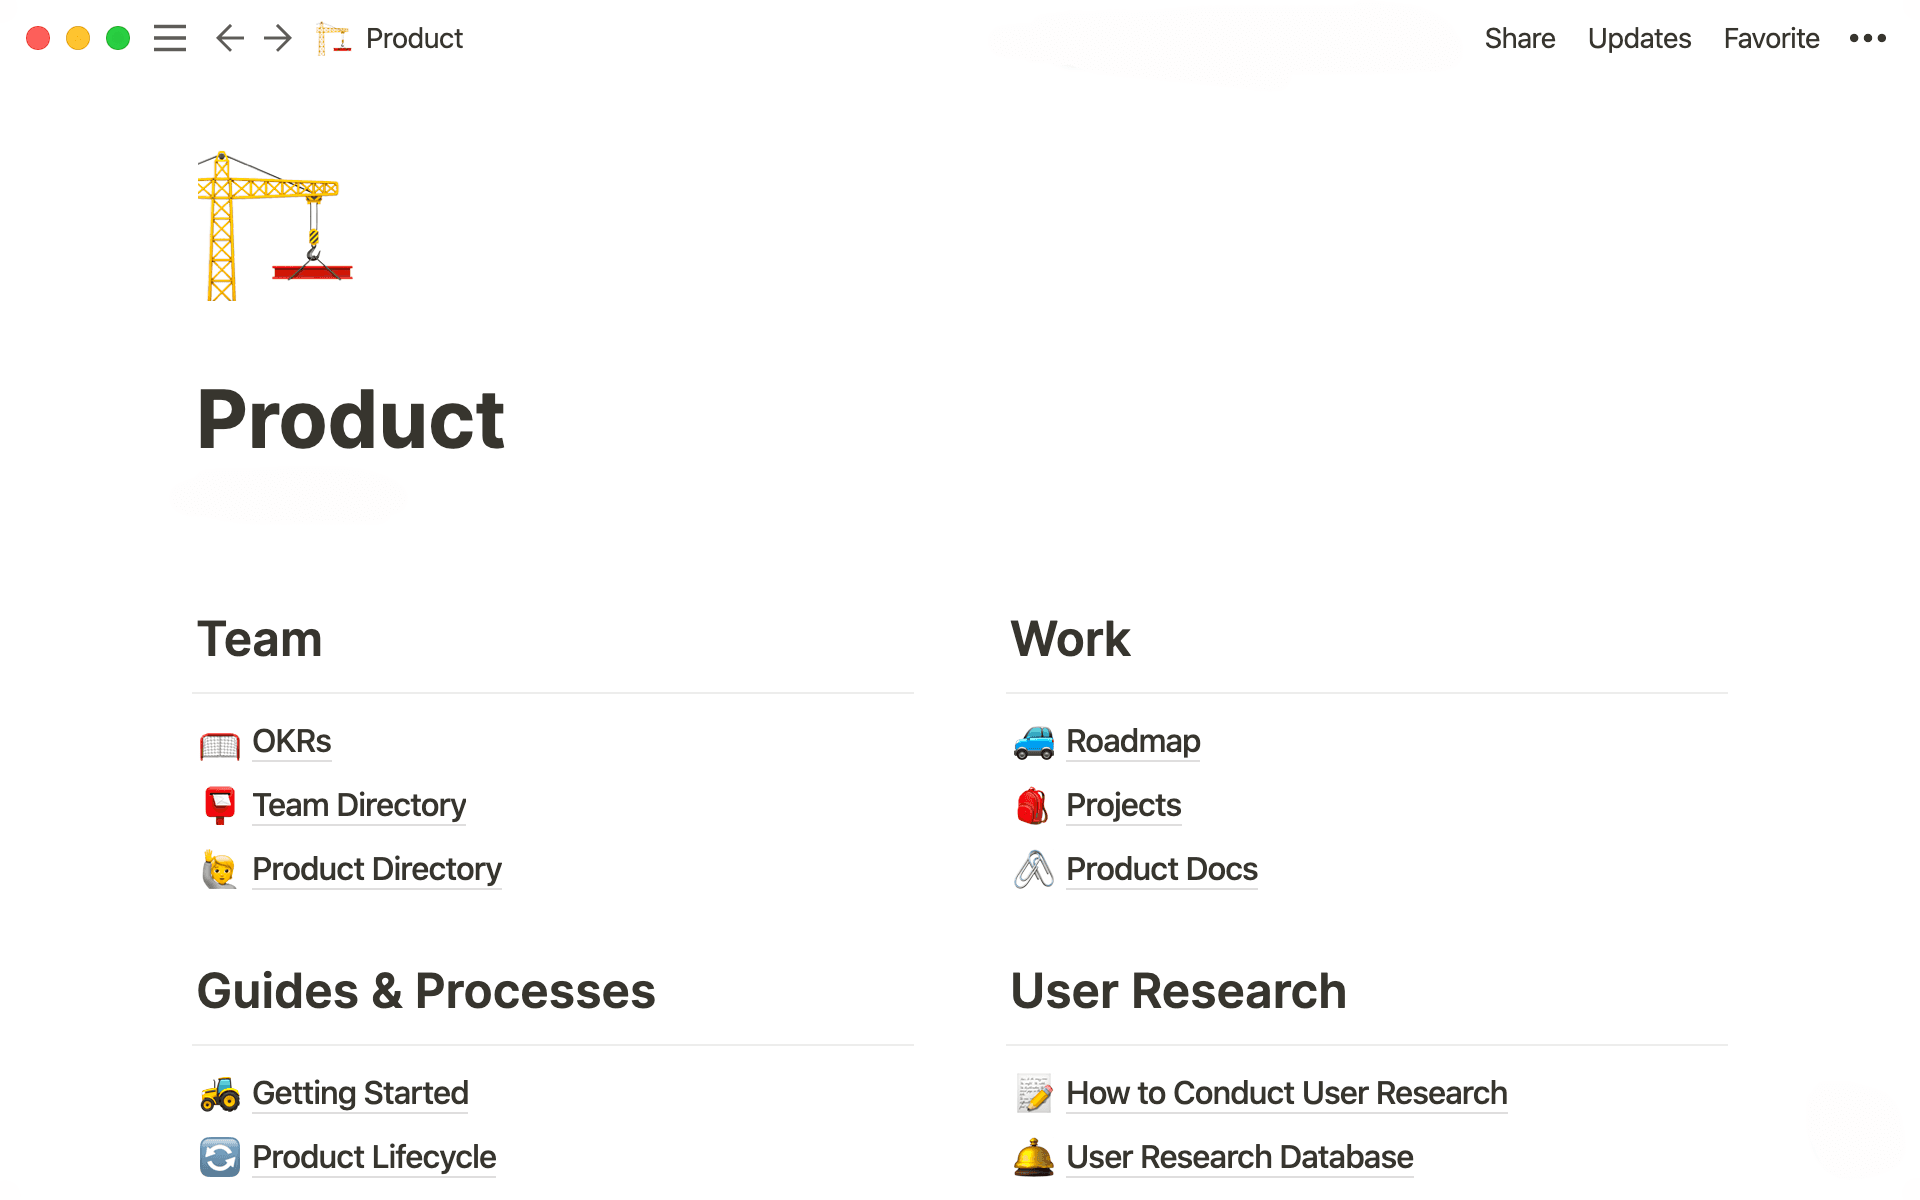Open the Updates panel
The width and height of the screenshot is (1920, 1200).
pos(1639,38)
